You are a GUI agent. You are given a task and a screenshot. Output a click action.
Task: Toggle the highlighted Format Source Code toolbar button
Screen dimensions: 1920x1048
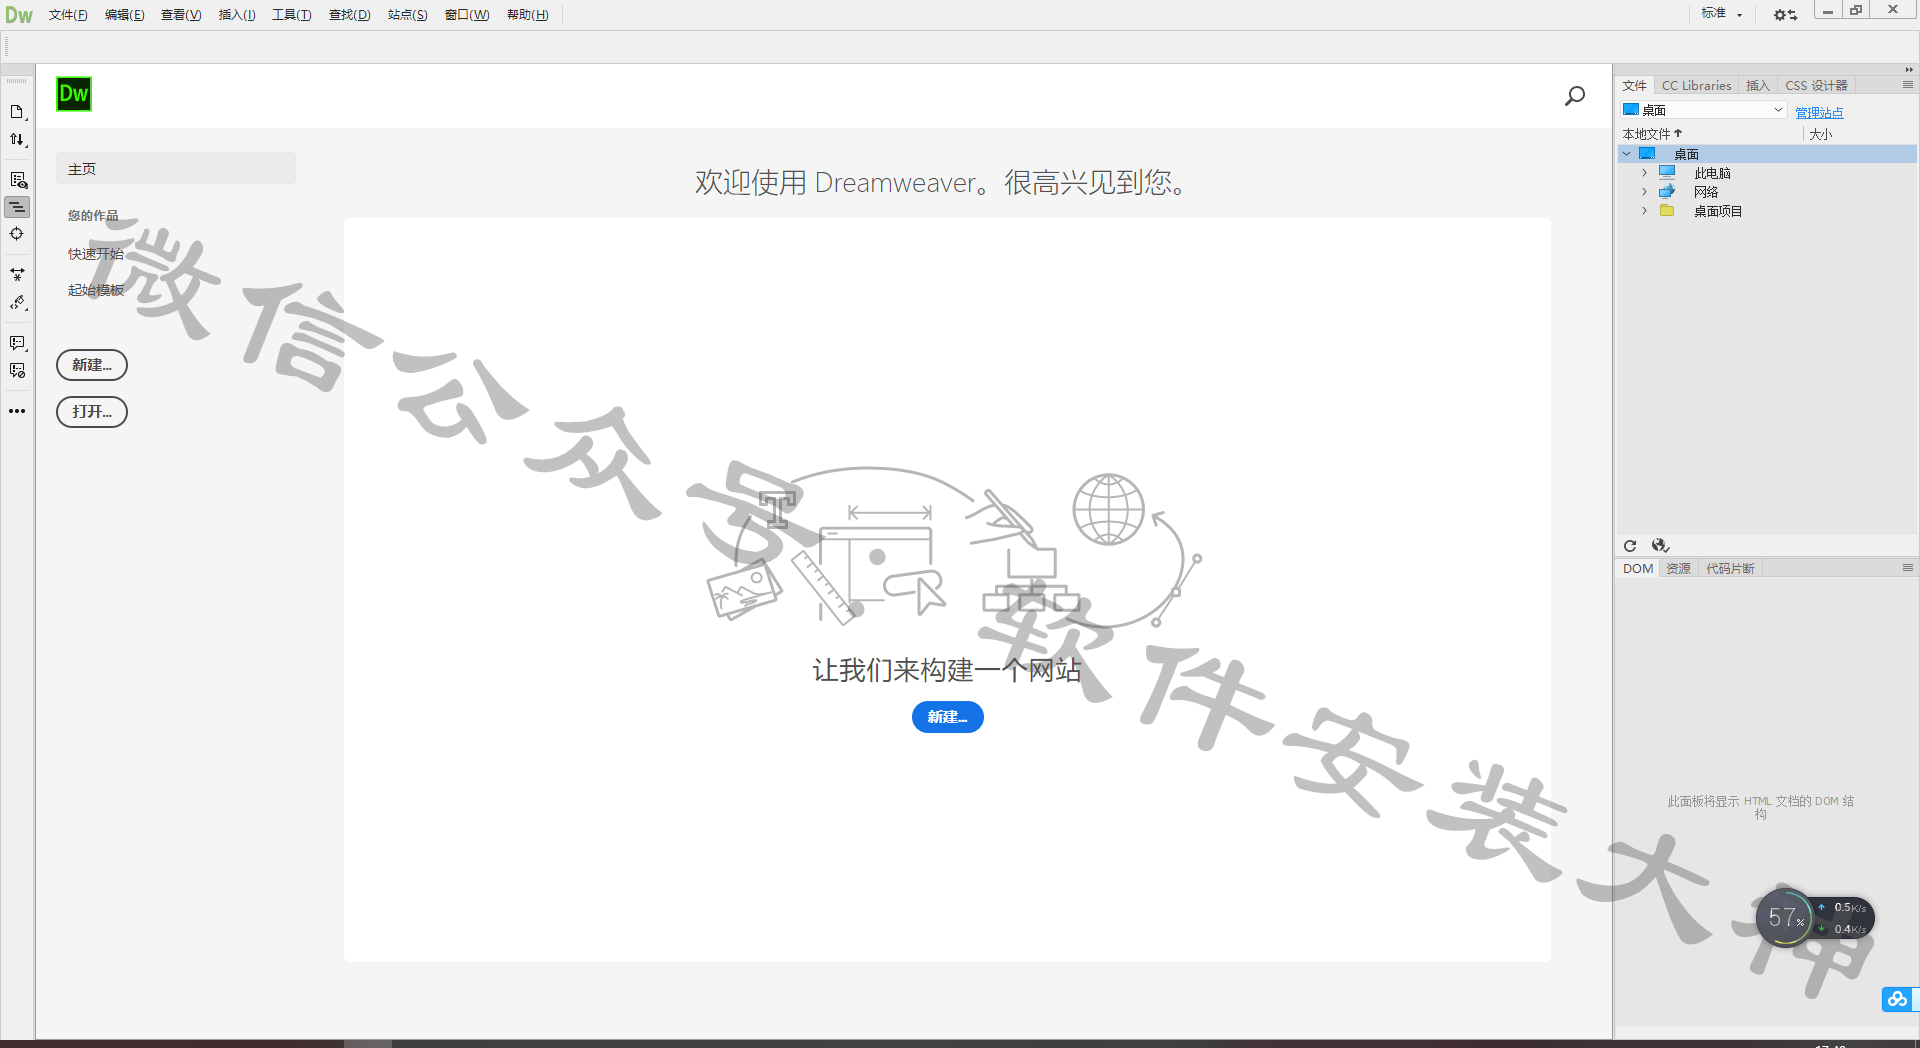click(x=17, y=207)
